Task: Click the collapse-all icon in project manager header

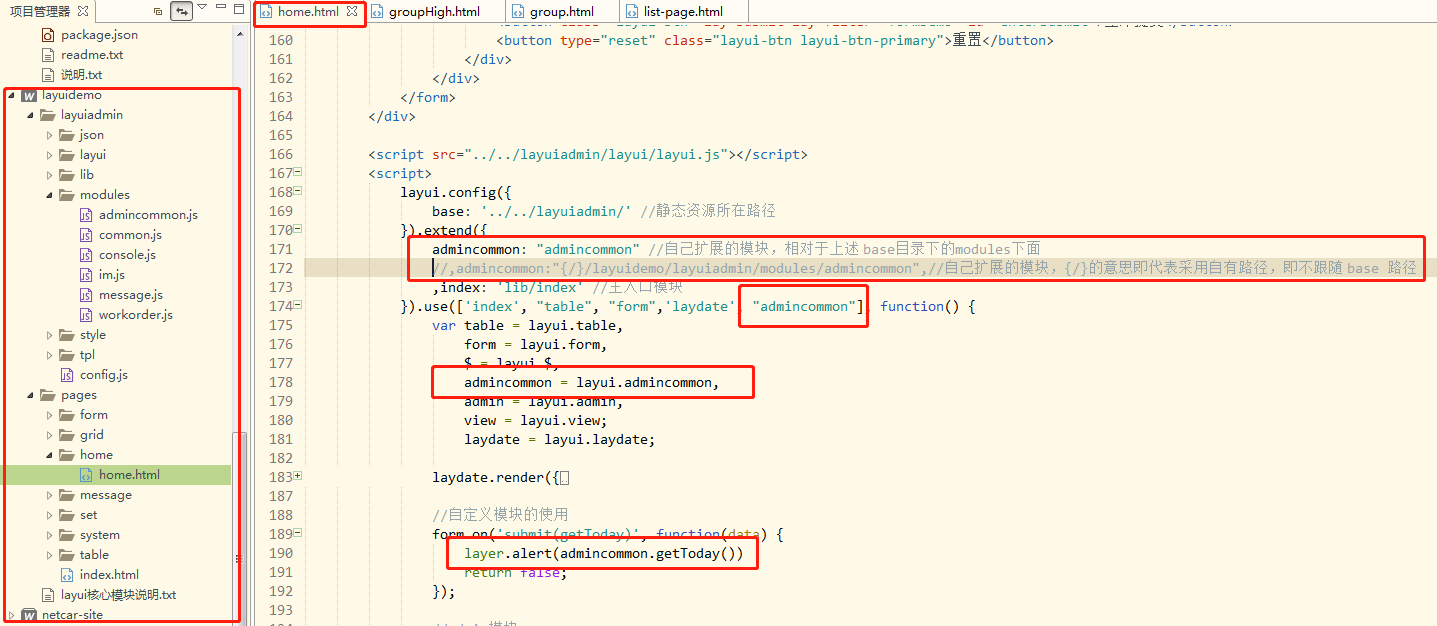Action: click(158, 11)
